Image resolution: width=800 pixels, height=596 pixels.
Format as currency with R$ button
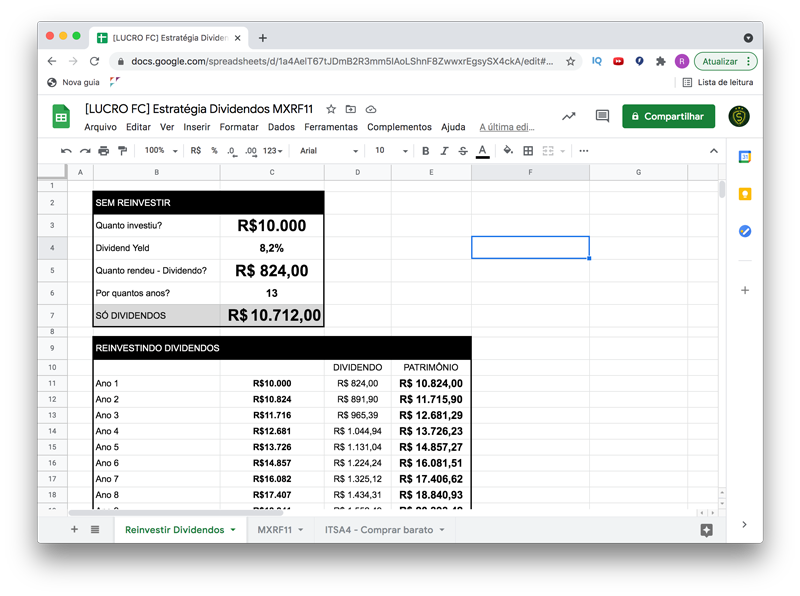pos(196,151)
